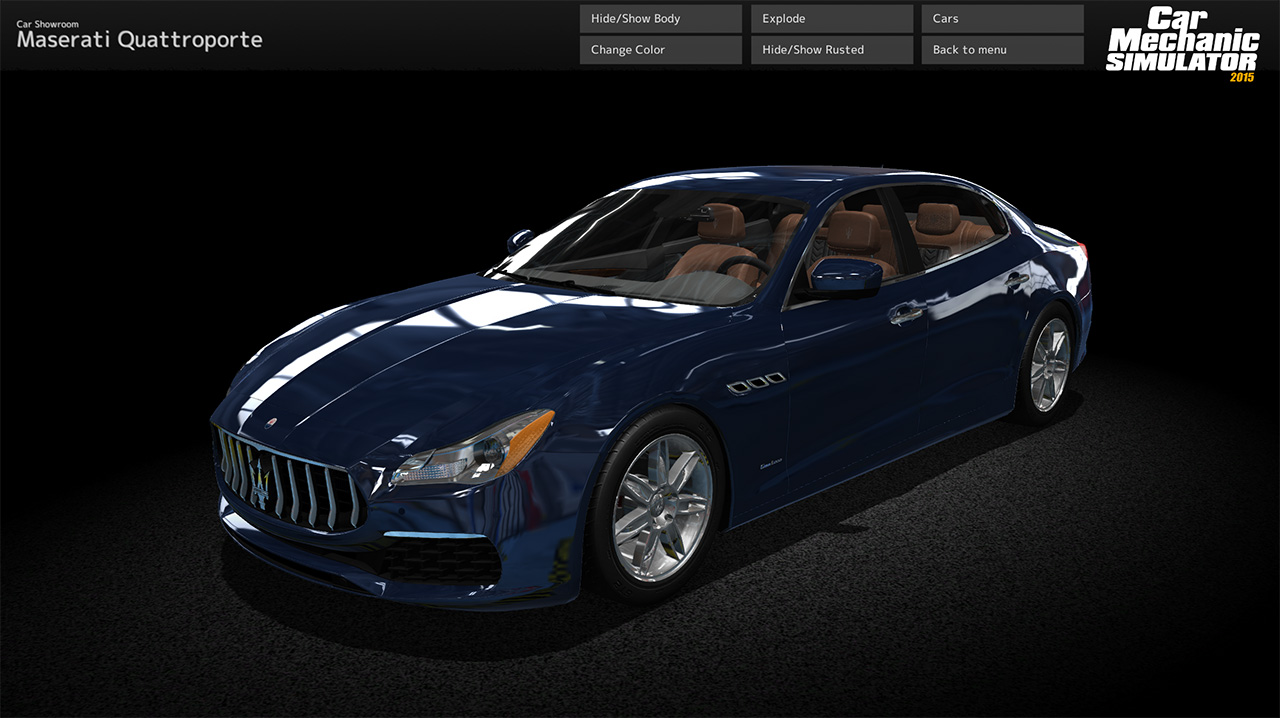Expand the car showroom vehicle options via Cars
1280x718 pixels.
point(1002,18)
